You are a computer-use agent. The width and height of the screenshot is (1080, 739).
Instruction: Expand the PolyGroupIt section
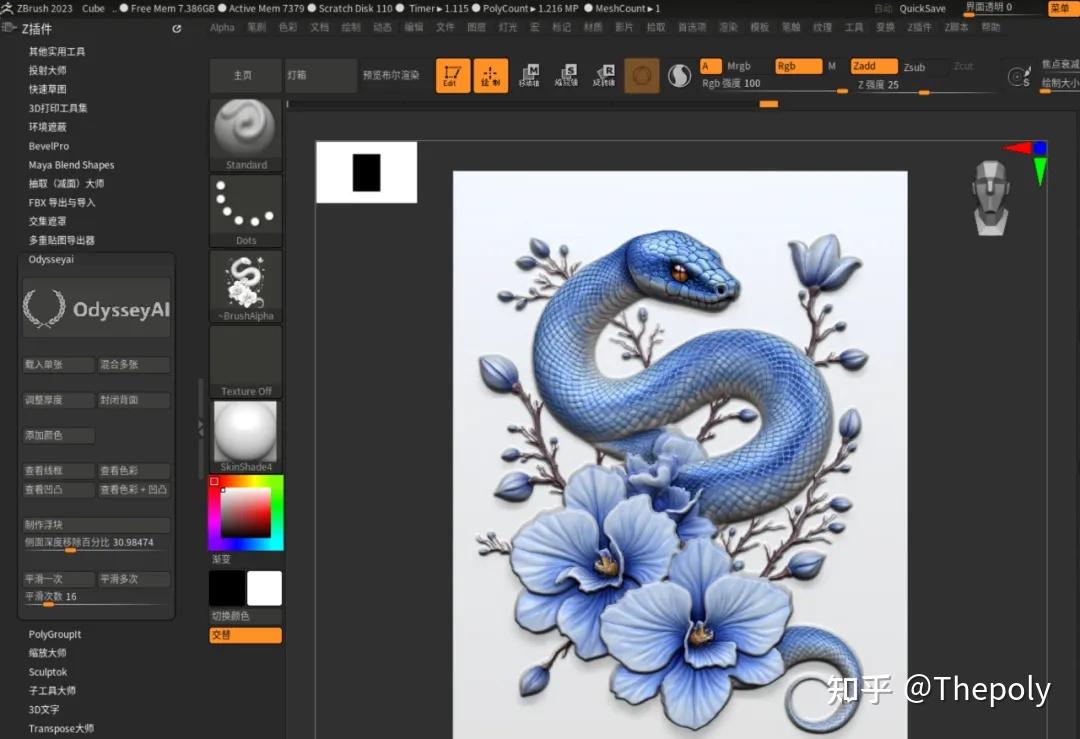(55, 634)
